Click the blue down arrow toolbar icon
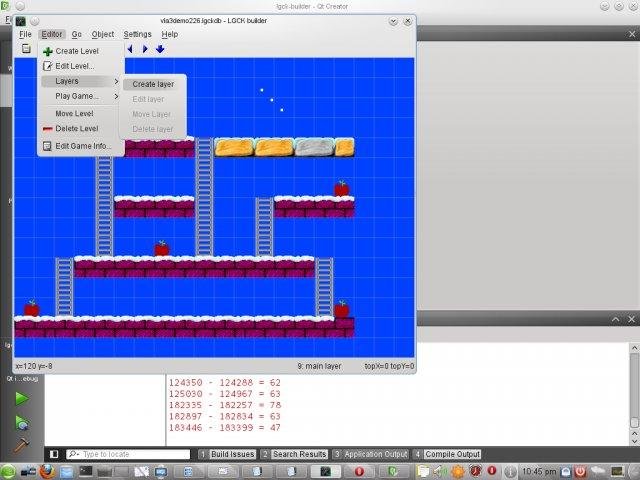The width and height of the screenshot is (640, 480). [x=160, y=49]
